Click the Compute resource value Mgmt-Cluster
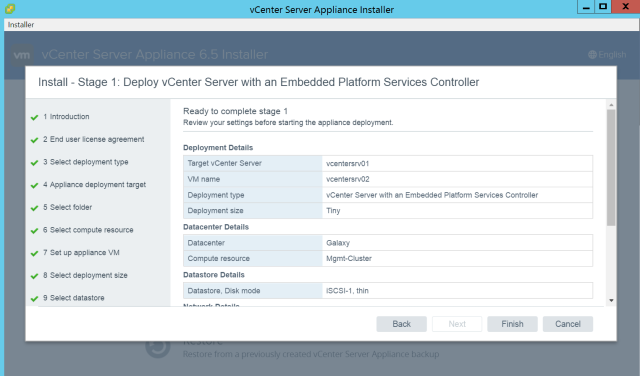 (x=349, y=258)
